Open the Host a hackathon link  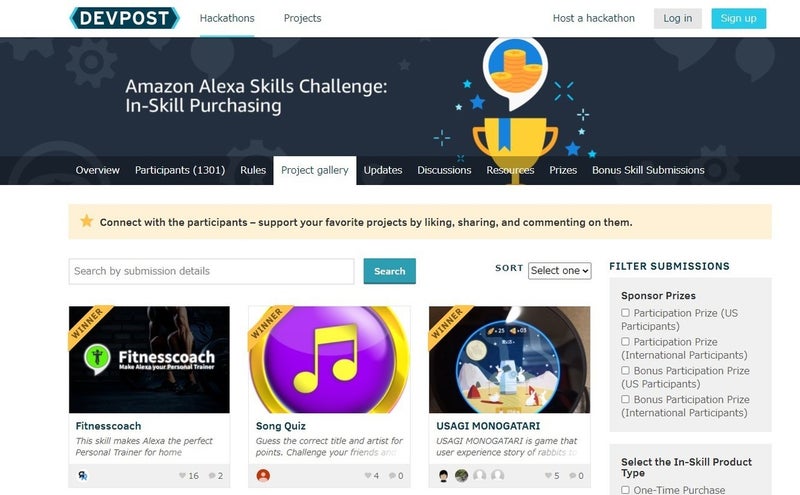[x=593, y=18]
